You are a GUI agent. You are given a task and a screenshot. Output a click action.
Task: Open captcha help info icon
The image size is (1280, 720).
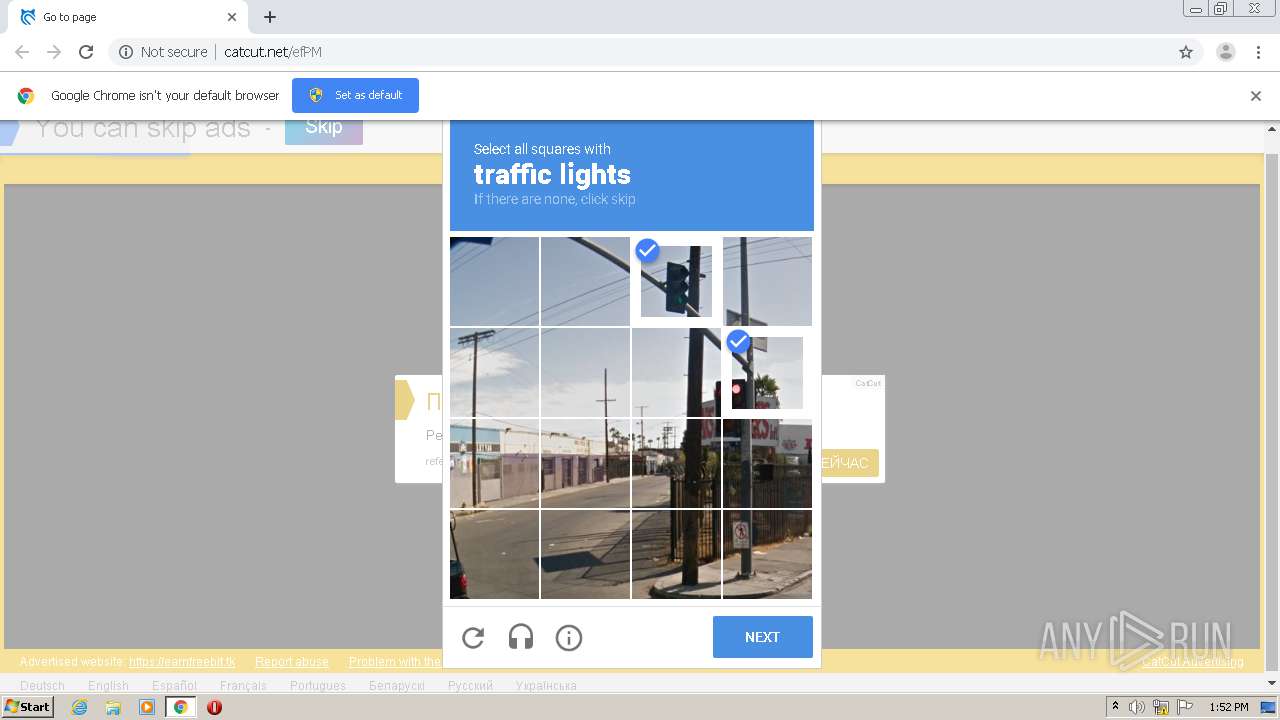(x=569, y=638)
